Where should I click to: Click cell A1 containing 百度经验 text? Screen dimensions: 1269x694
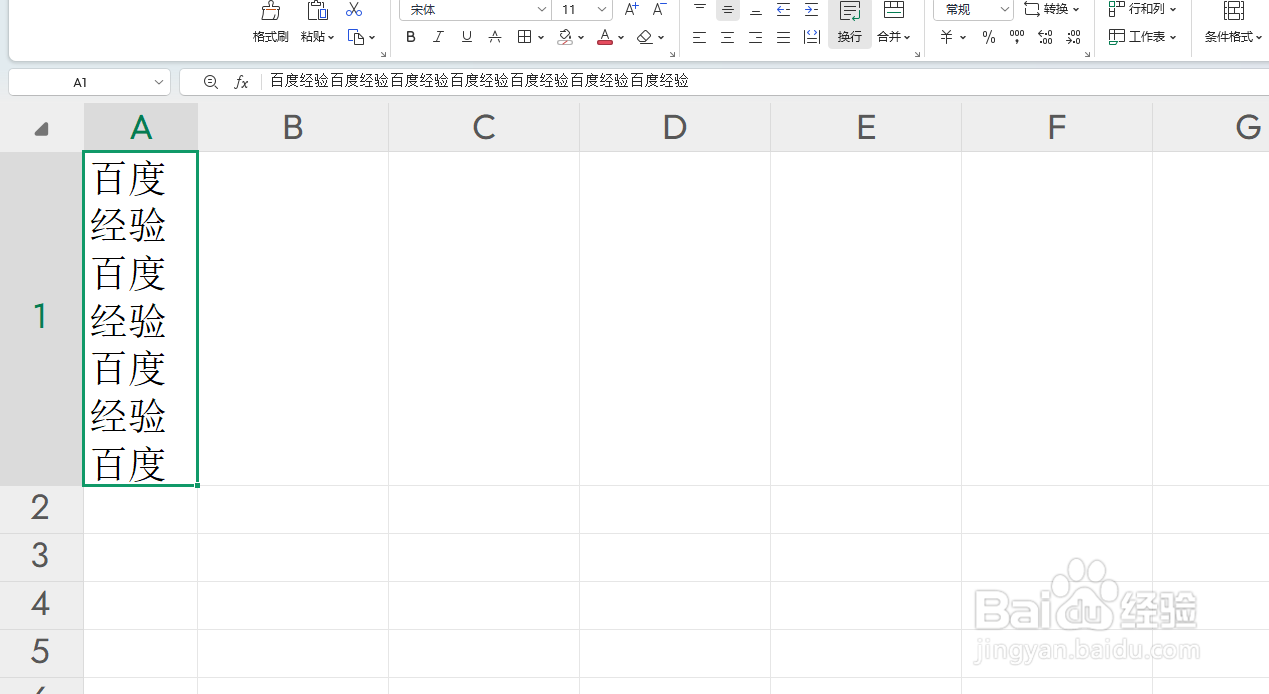pos(140,318)
